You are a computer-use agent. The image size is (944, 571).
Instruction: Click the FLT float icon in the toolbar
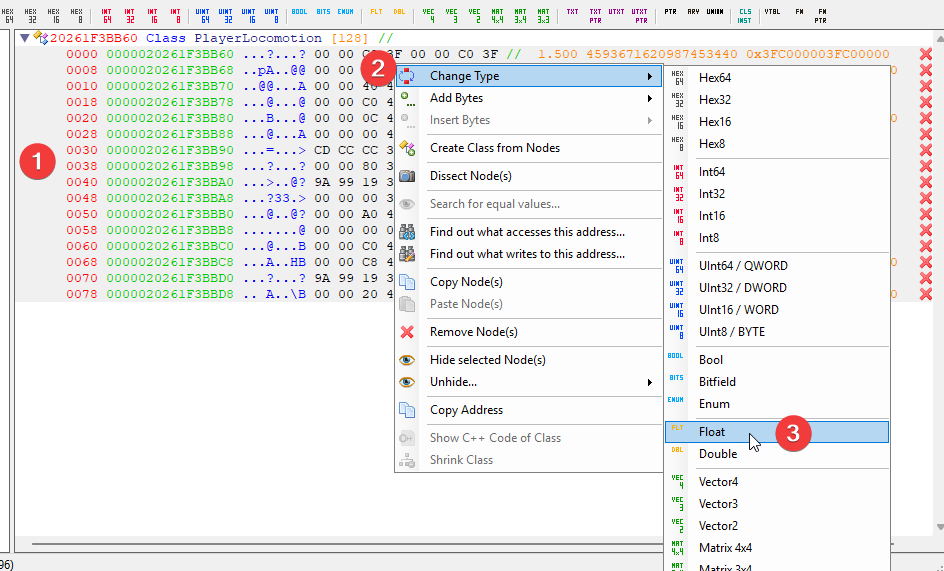(x=376, y=12)
